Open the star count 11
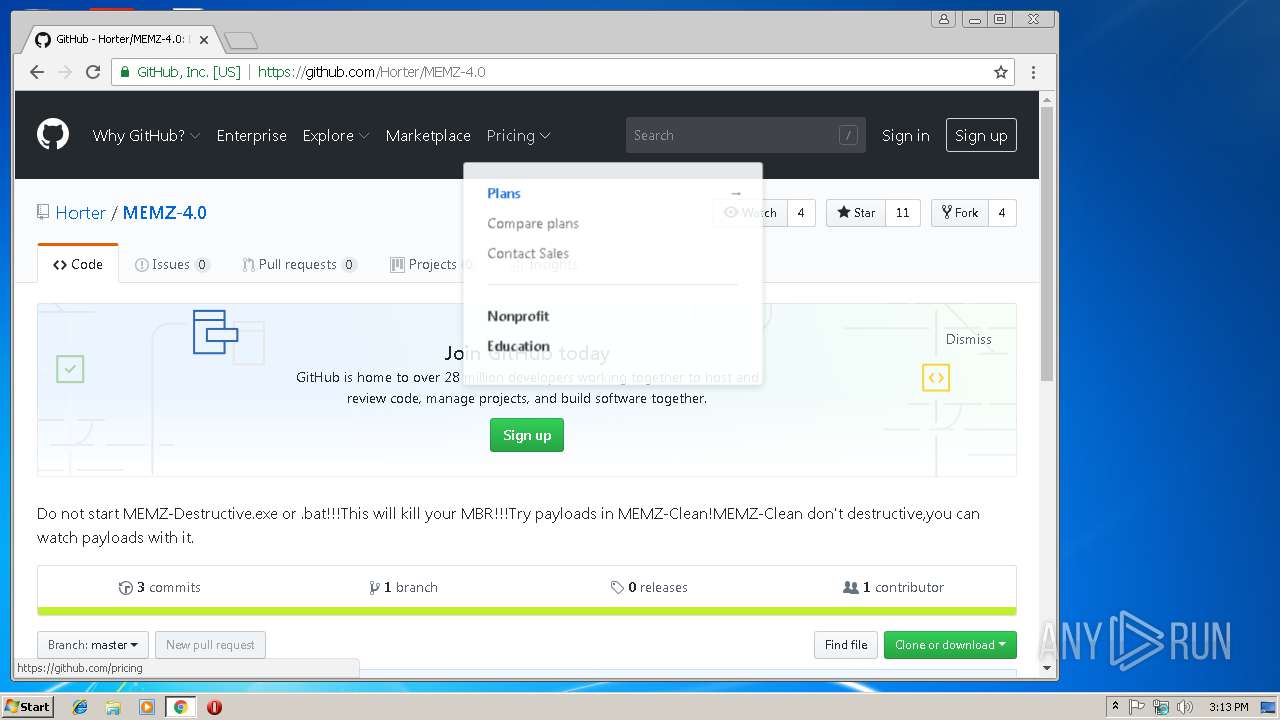Screen dimensions: 1280x720 click(903, 213)
